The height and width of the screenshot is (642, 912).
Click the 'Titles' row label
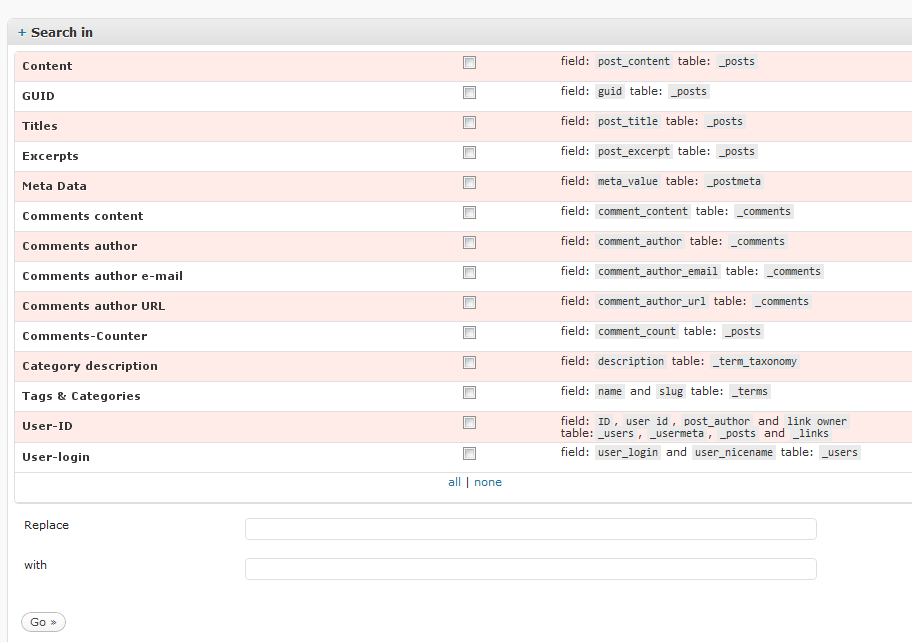pyautogui.click(x=40, y=126)
